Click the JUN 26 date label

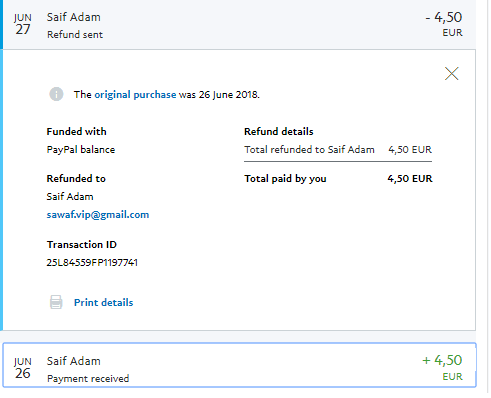23,368
